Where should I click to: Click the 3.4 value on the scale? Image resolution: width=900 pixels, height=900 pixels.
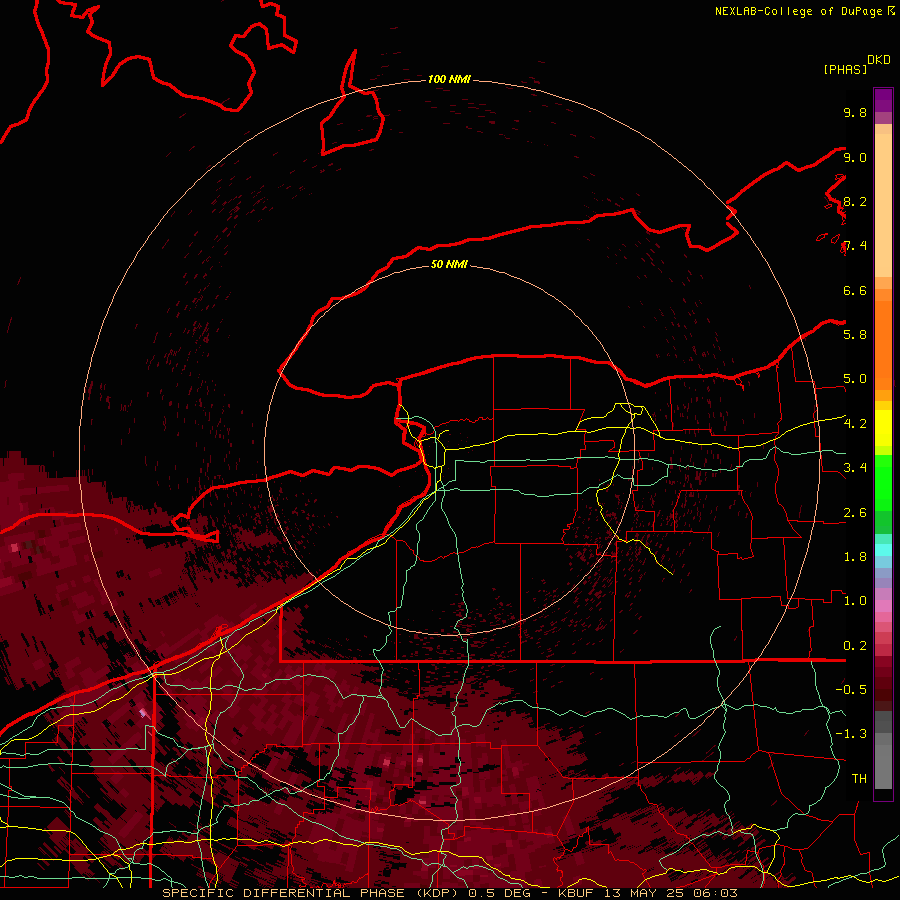pyautogui.click(x=855, y=468)
